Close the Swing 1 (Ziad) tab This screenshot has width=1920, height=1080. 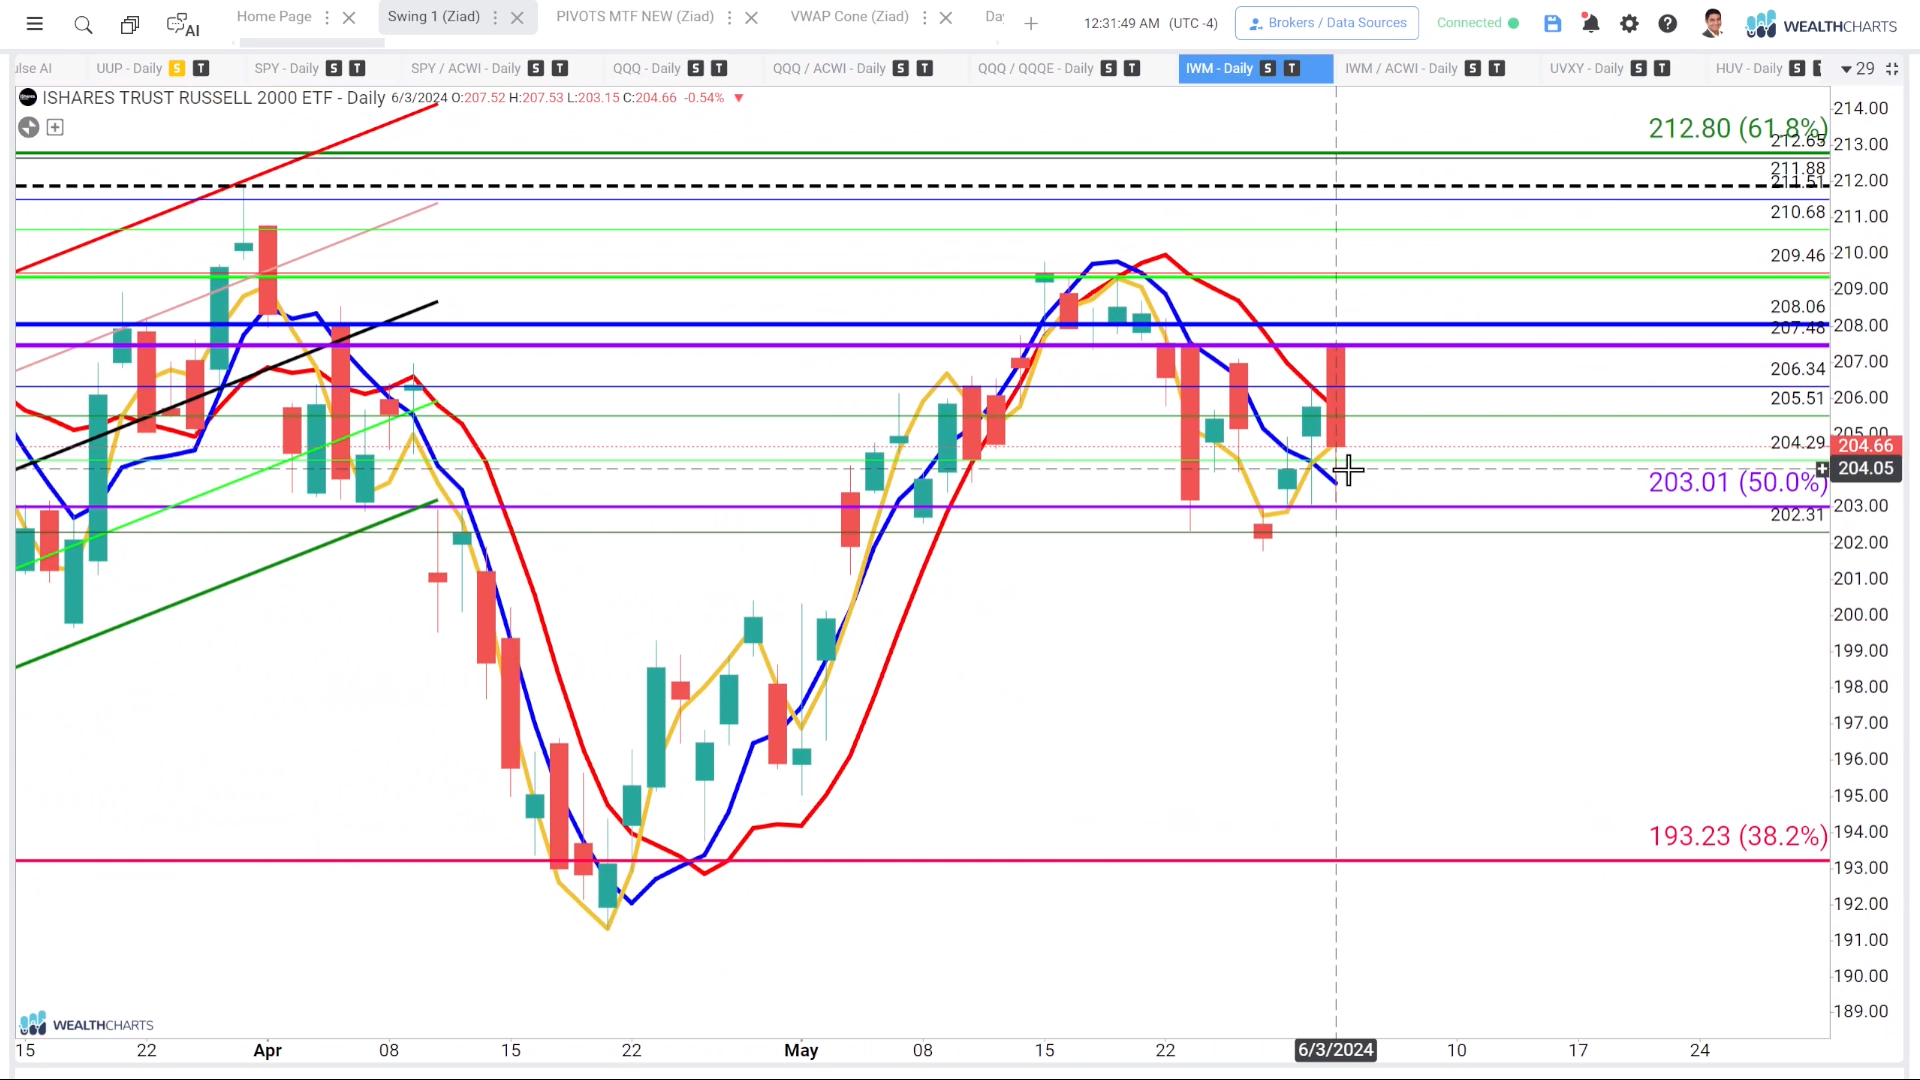[x=517, y=17]
